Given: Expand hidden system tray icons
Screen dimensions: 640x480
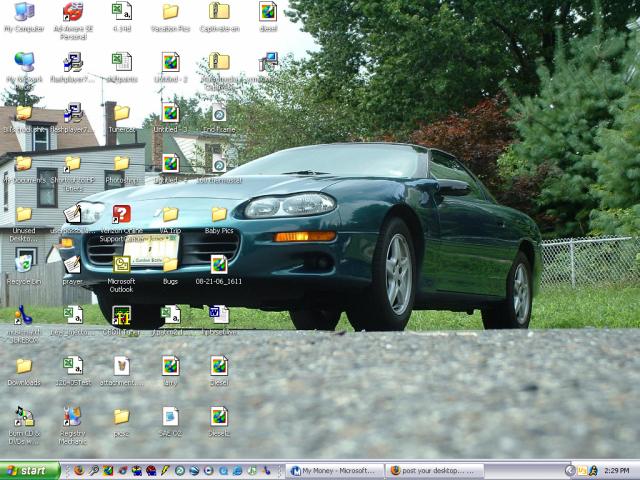Looking at the screenshot, I should [570, 470].
